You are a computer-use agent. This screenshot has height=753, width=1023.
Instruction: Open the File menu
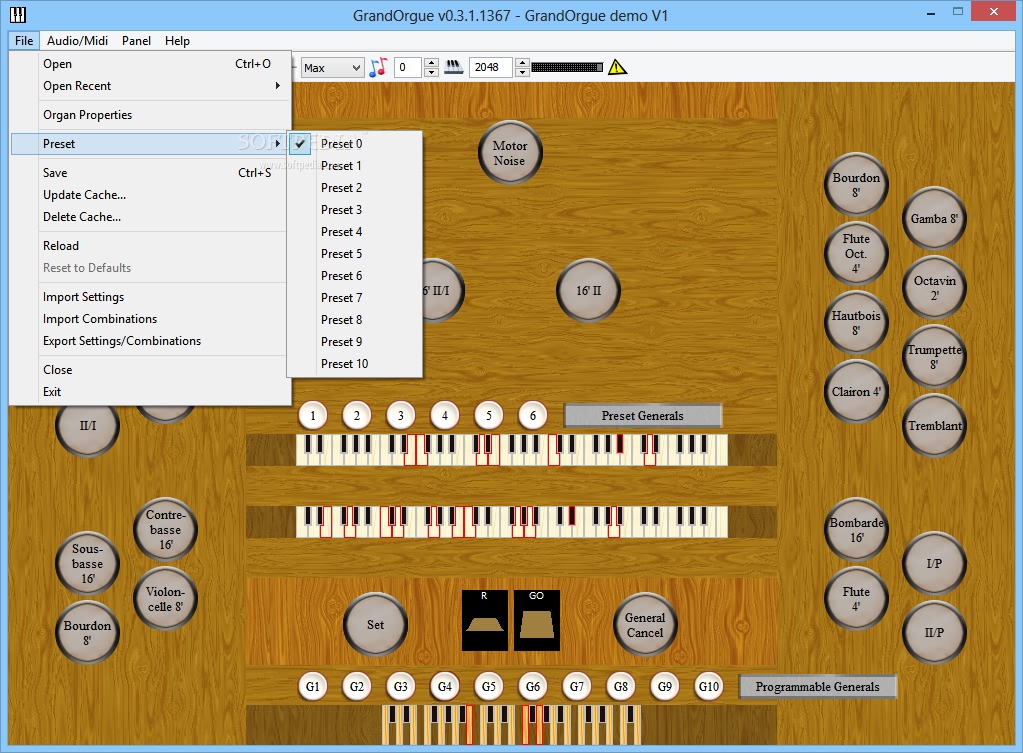24,40
